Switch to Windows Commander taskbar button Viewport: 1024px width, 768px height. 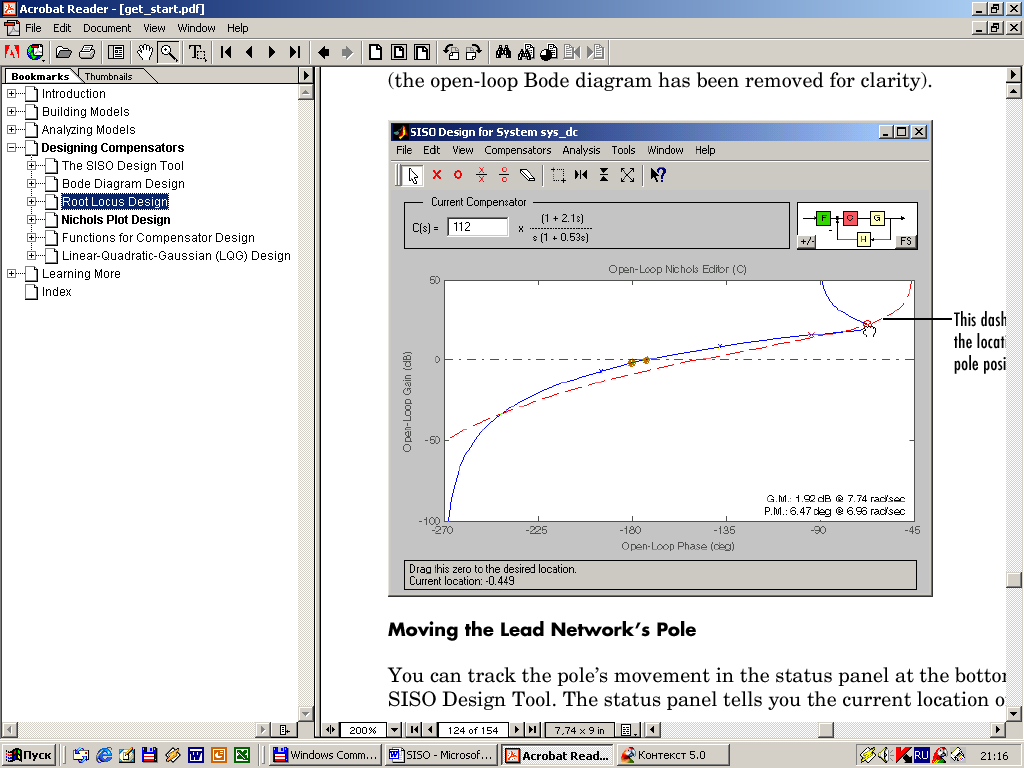point(325,755)
